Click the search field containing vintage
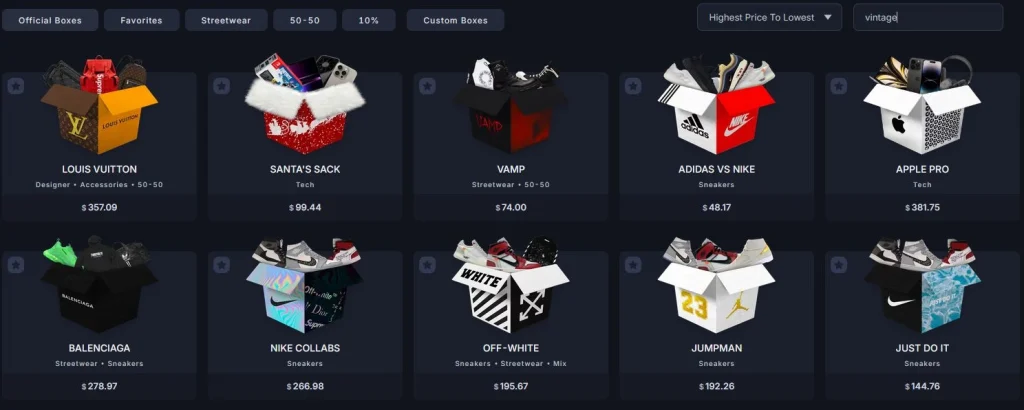The height and width of the screenshot is (410, 1024). [928, 18]
